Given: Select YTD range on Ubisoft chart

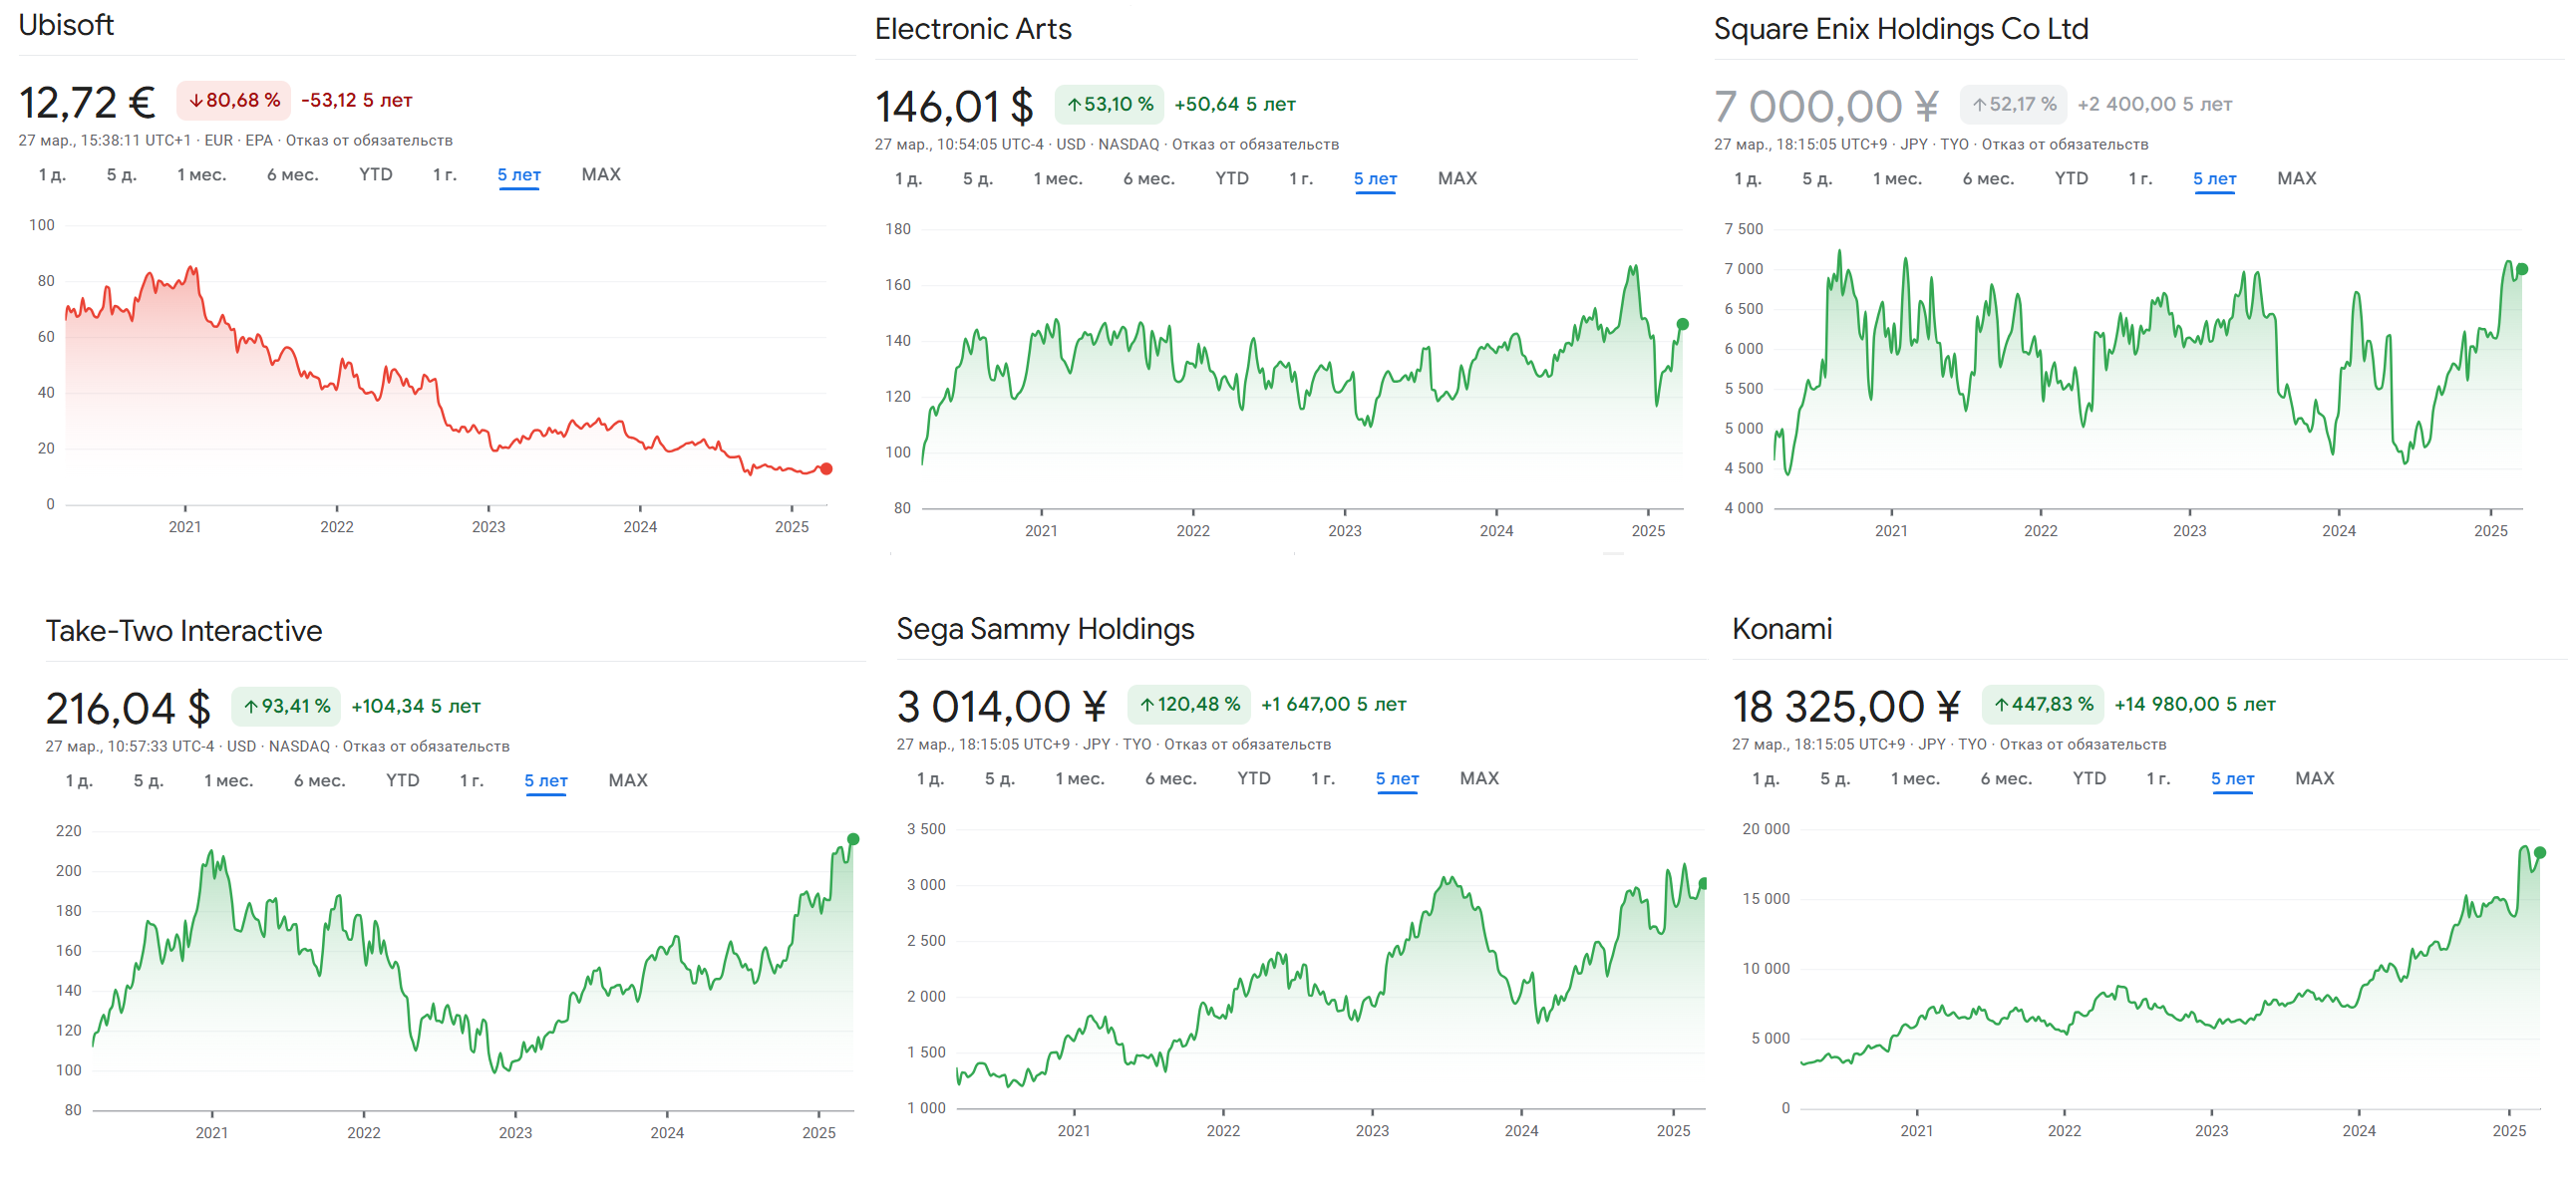Looking at the screenshot, I should 376,174.
